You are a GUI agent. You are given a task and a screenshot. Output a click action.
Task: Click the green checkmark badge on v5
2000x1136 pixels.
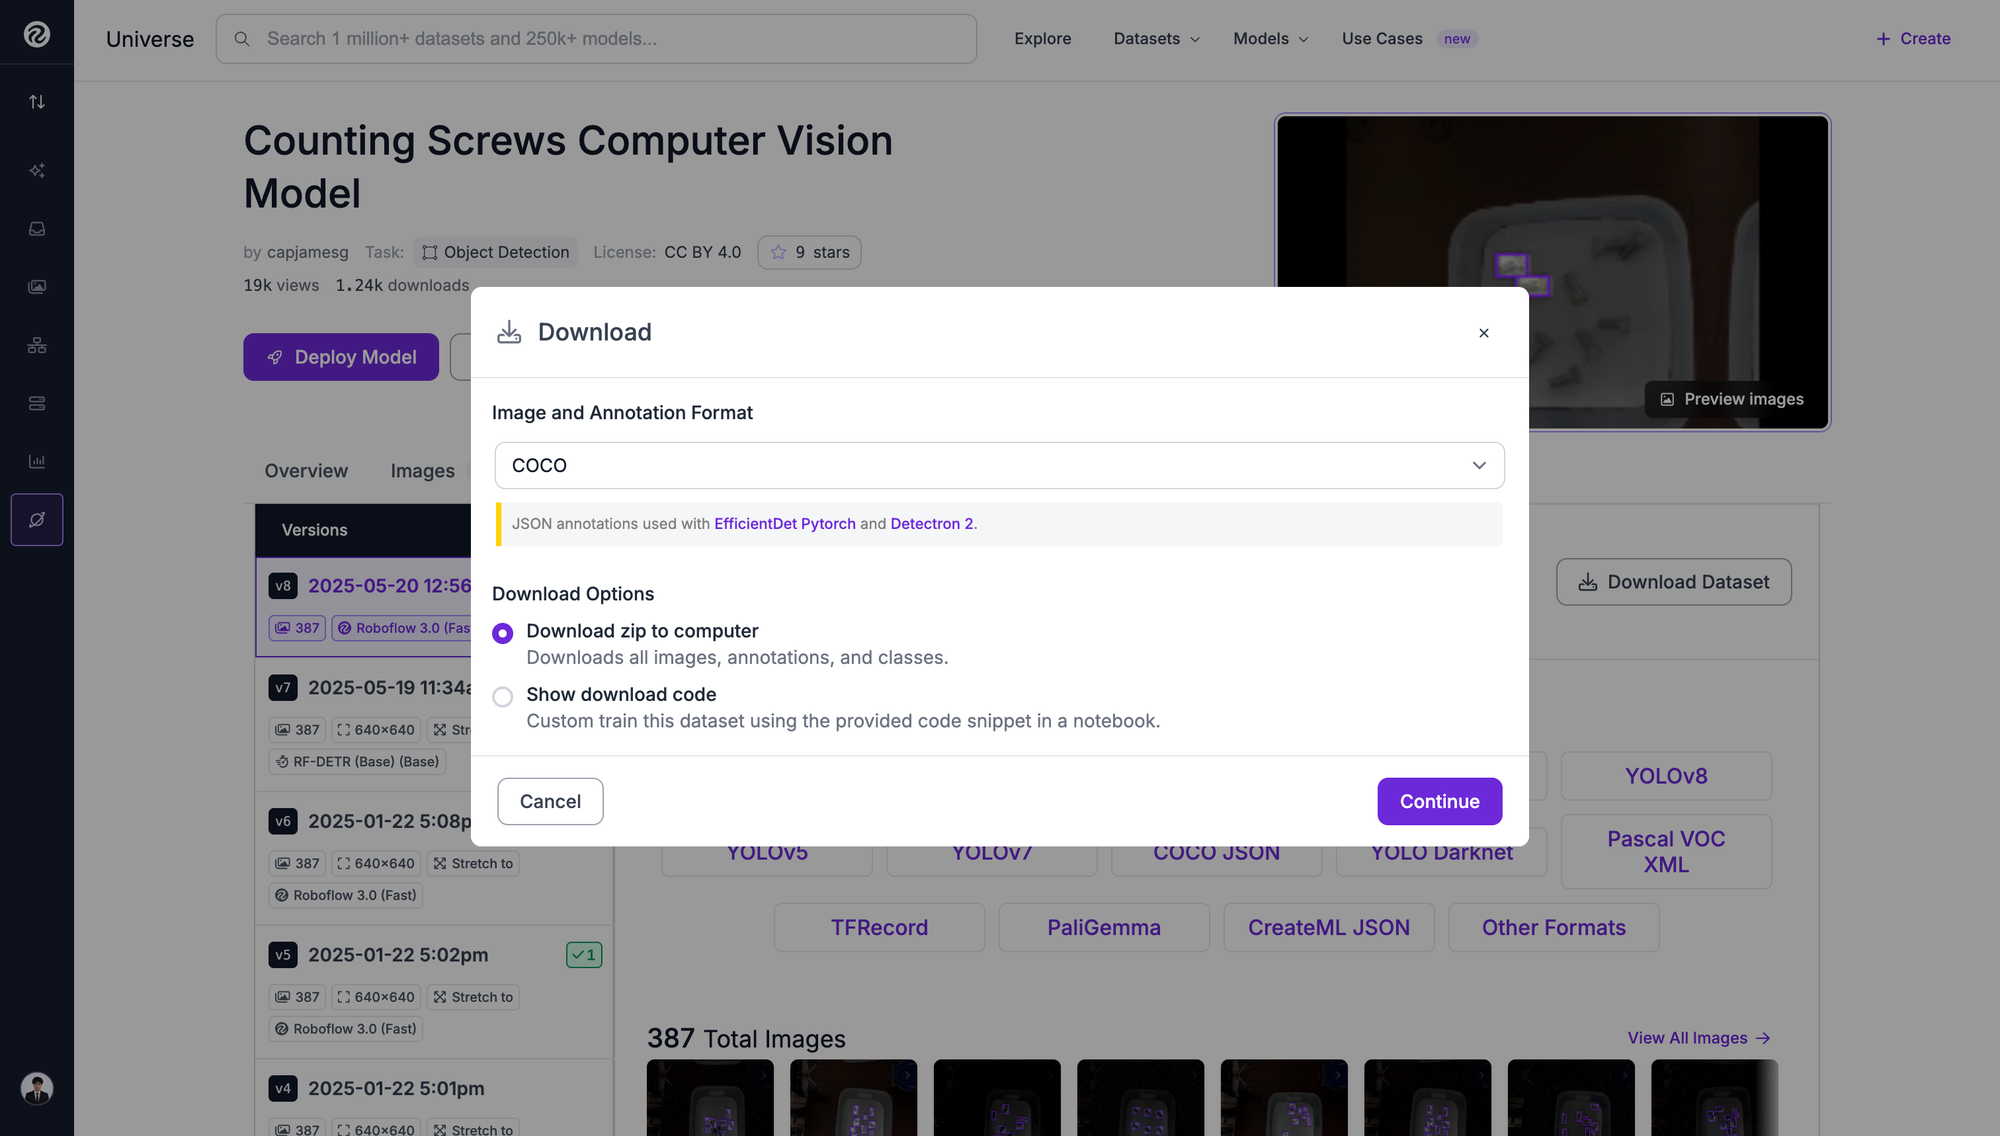tap(584, 955)
